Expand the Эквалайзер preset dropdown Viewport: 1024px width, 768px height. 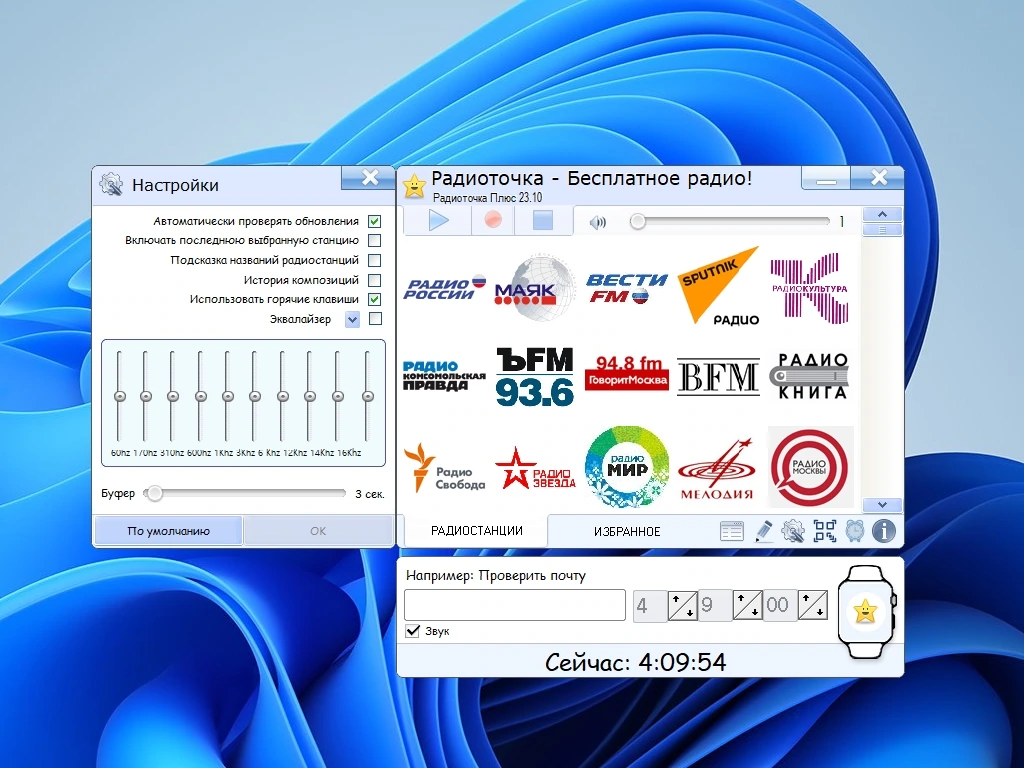tap(353, 319)
